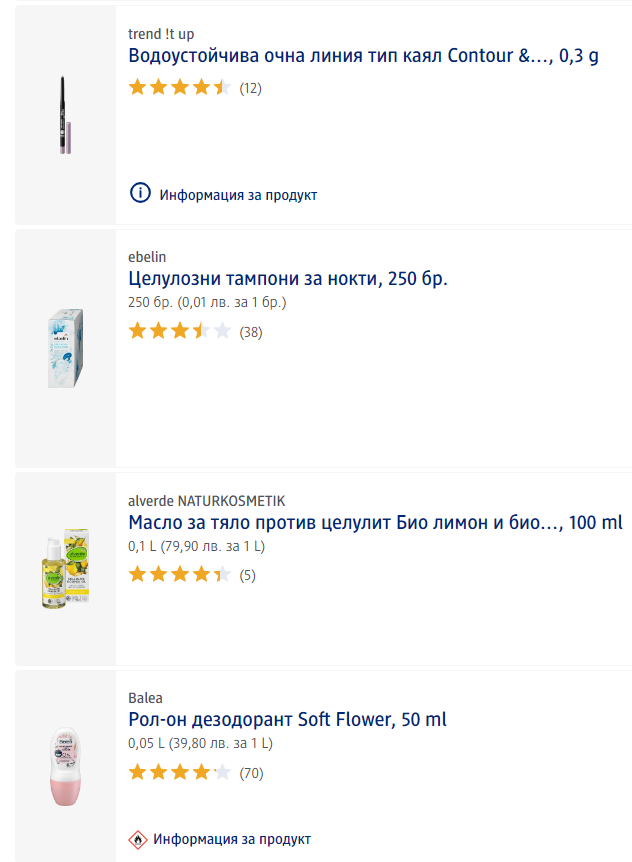Click the star rating for cotton pads
The height and width of the screenshot is (862, 632).
click(x=180, y=332)
